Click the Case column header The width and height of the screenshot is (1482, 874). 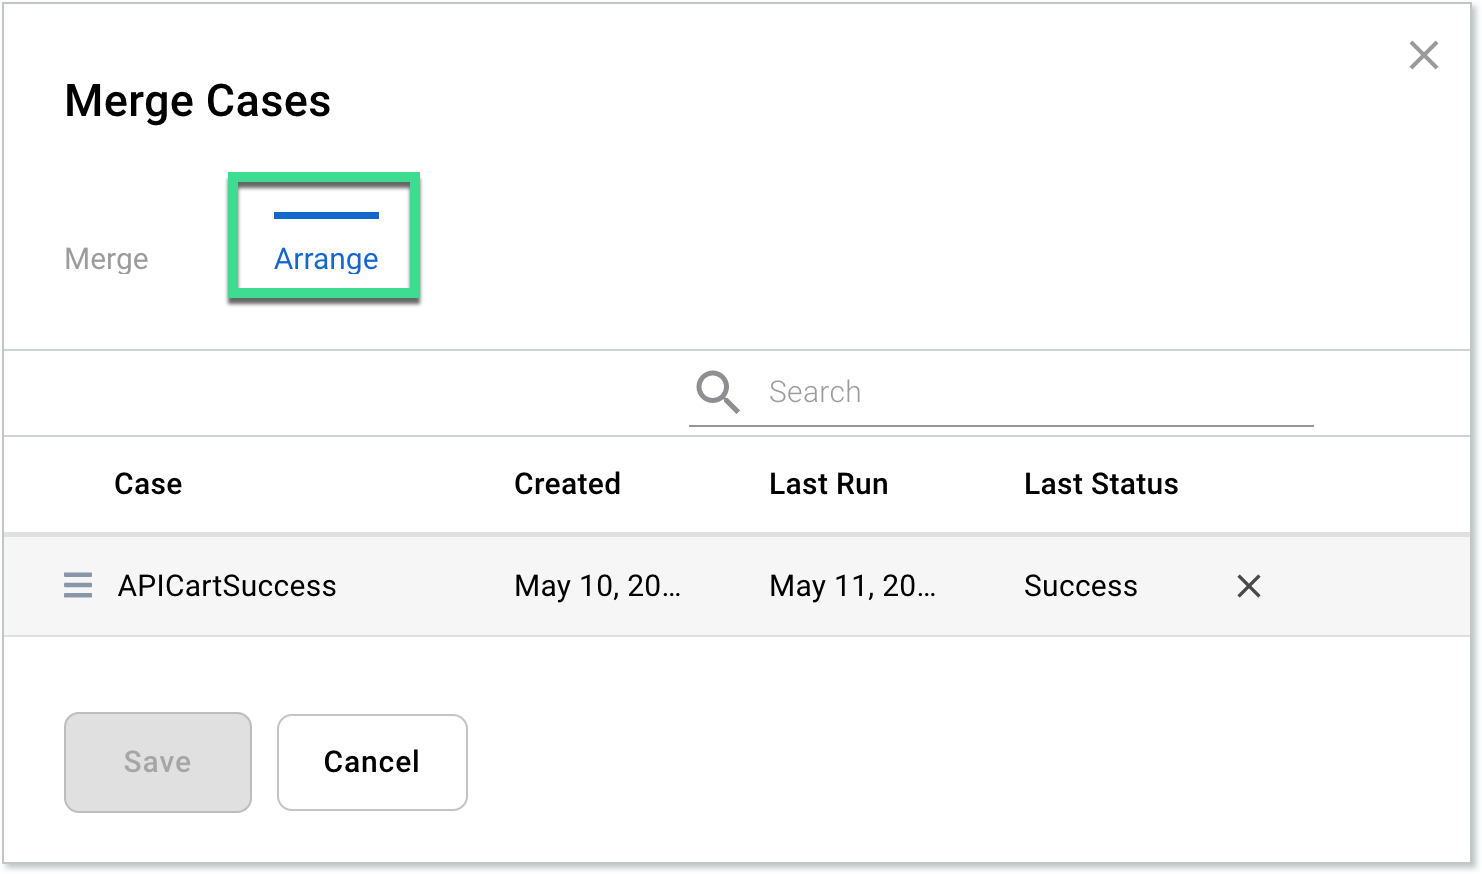point(147,484)
